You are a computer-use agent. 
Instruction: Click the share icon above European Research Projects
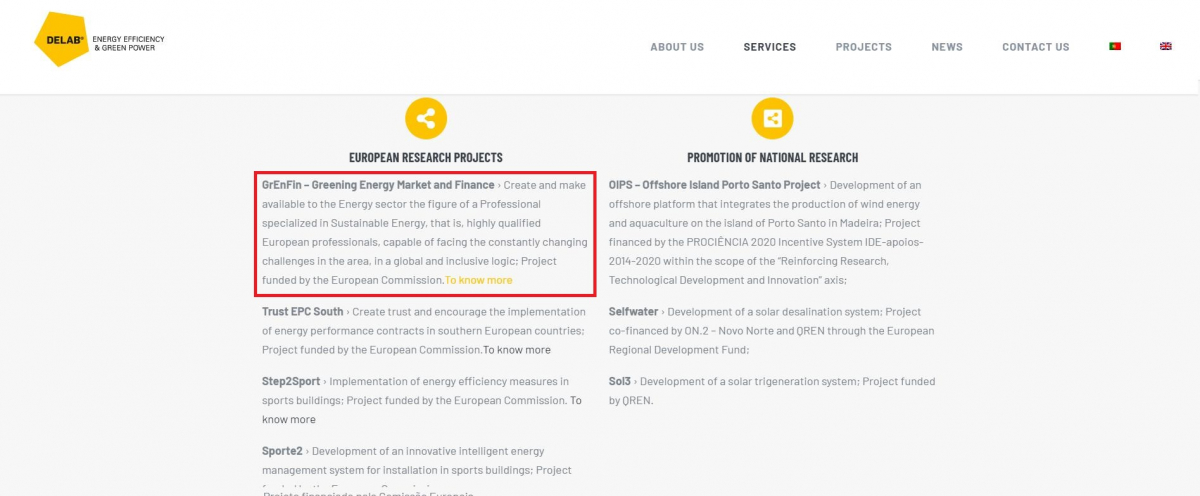[426, 119]
